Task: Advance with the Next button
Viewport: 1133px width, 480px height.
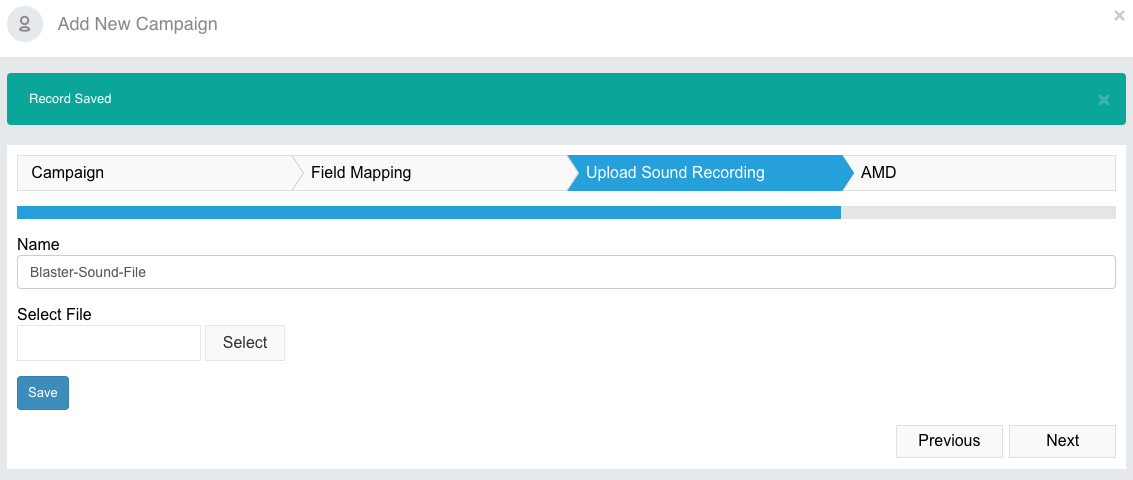Action: pyautogui.click(x=1062, y=441)
